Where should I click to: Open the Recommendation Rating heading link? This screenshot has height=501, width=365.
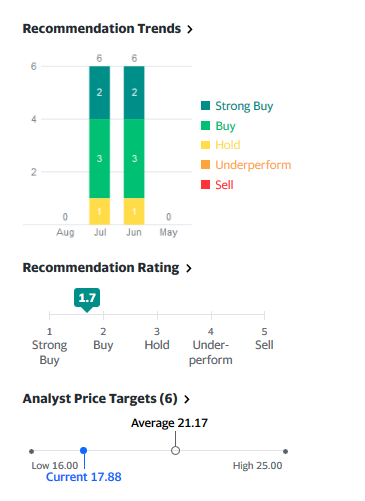pos(101,268)
